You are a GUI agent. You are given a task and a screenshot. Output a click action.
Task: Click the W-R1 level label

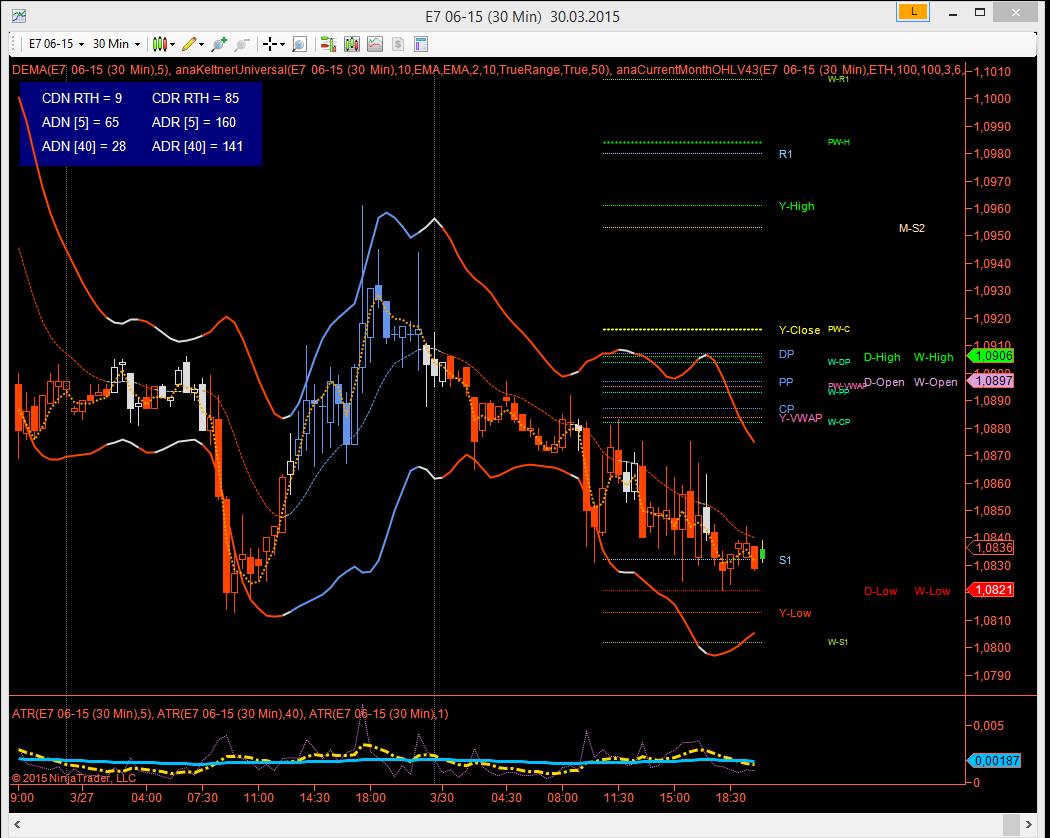coord(838,79)
